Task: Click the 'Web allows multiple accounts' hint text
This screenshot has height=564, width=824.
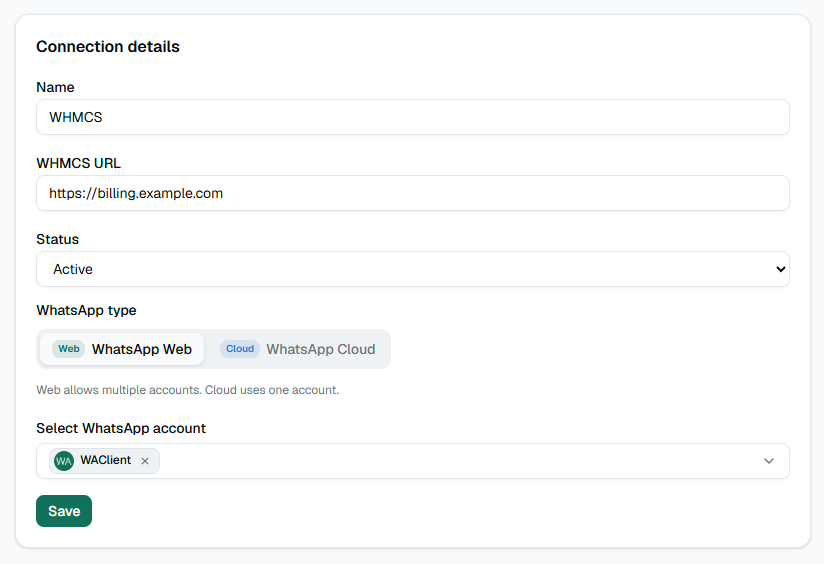Action: 188,390
